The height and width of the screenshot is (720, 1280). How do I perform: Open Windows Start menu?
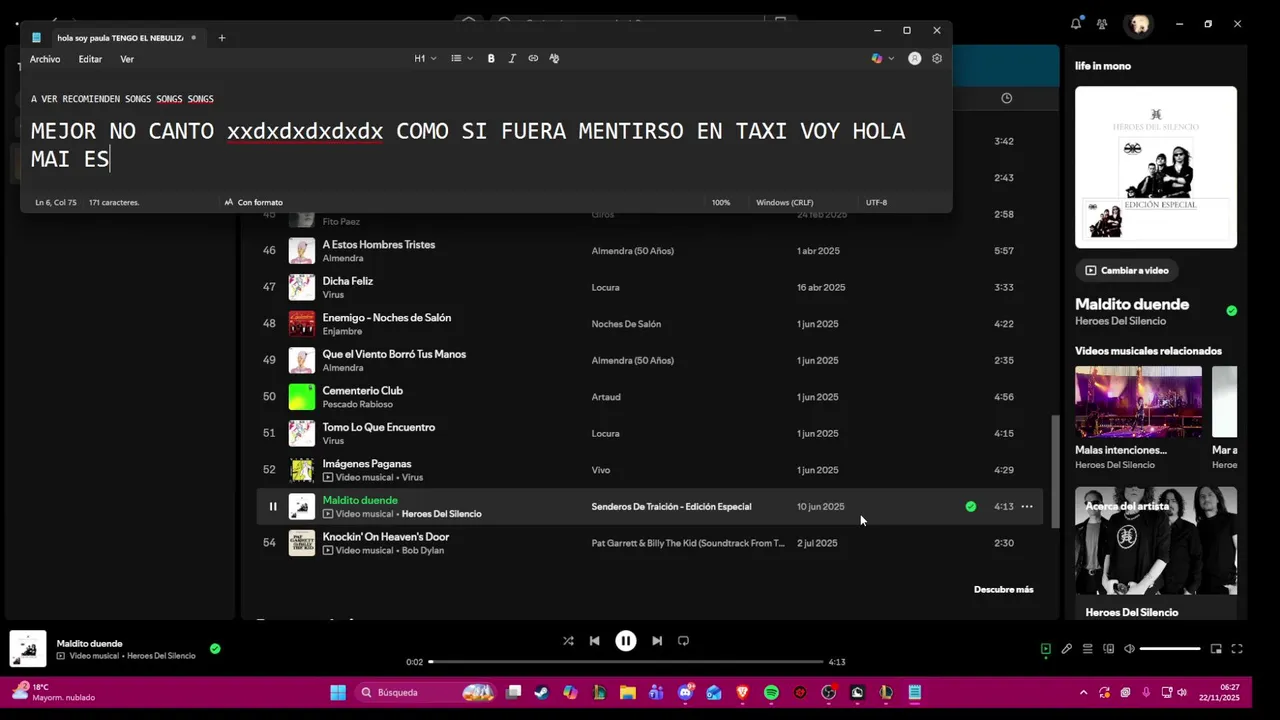pyautogui.click(x=338, y=692)
